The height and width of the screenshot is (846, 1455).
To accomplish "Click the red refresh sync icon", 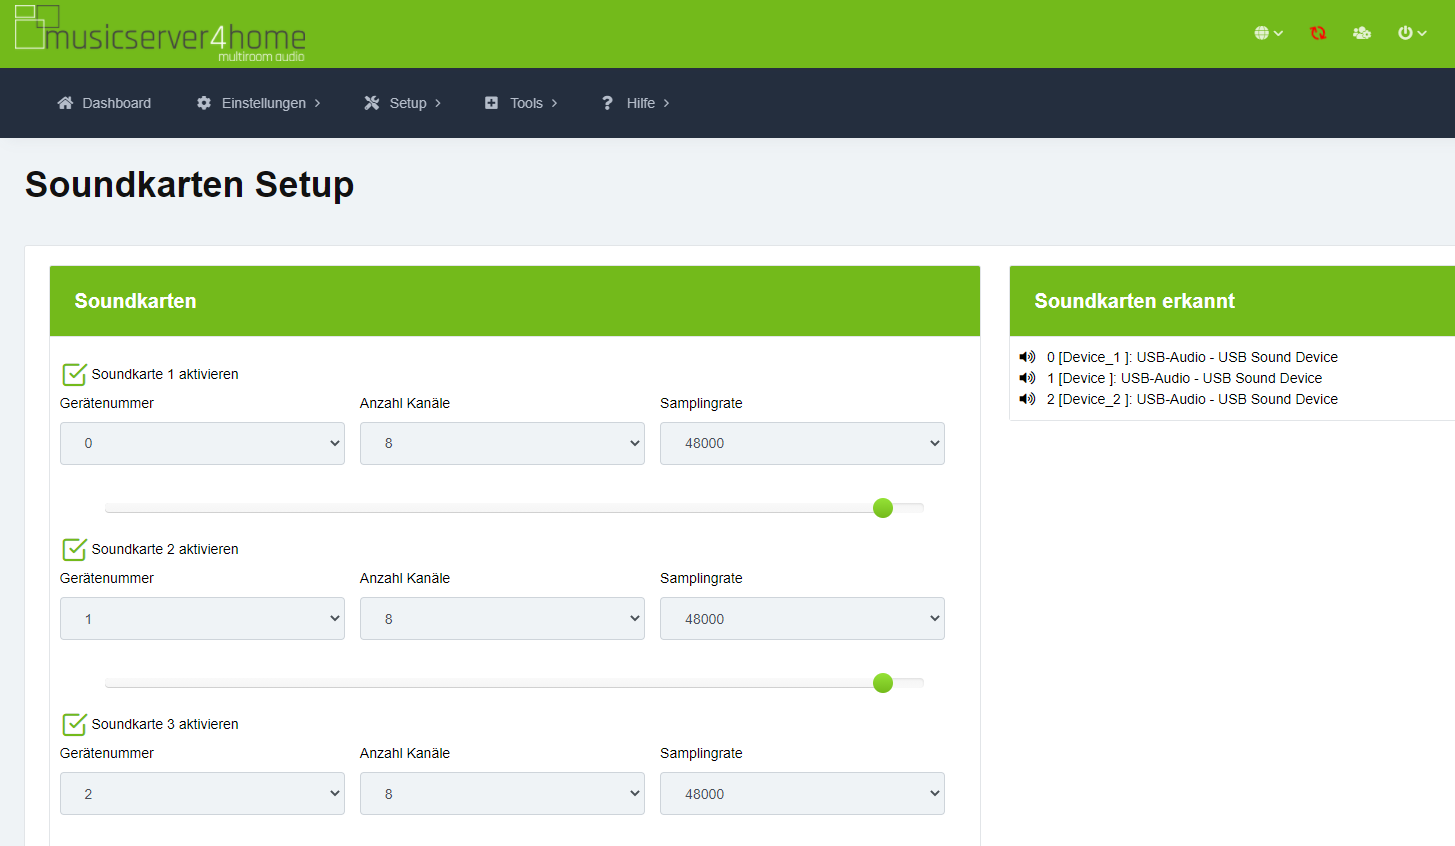I will pos(1318,33).
